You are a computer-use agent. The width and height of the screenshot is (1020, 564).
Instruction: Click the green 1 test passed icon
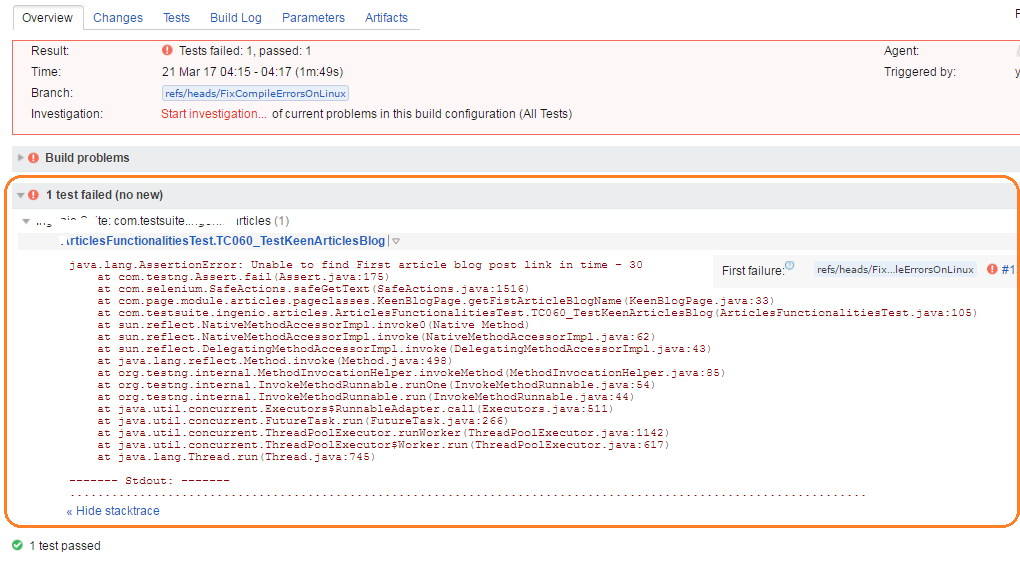click(17, 546)
